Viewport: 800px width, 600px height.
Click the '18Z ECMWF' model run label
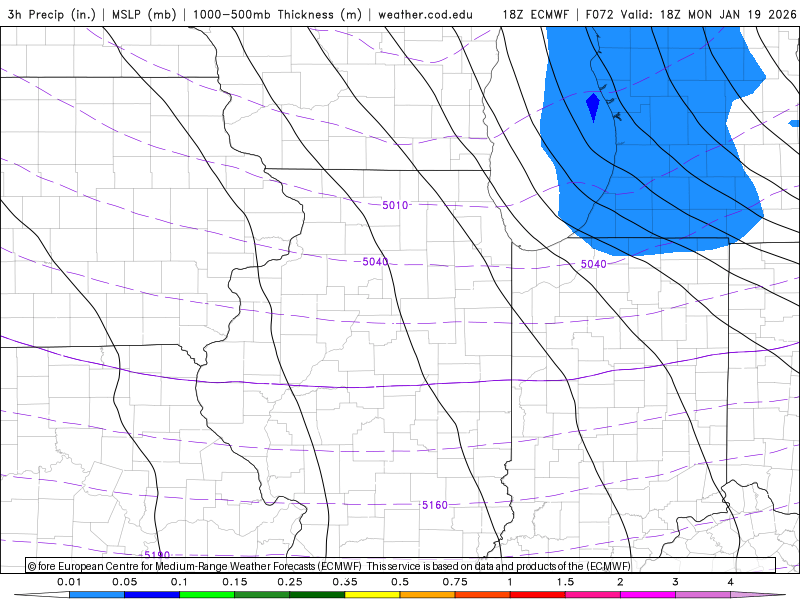(x=536, y=14)
